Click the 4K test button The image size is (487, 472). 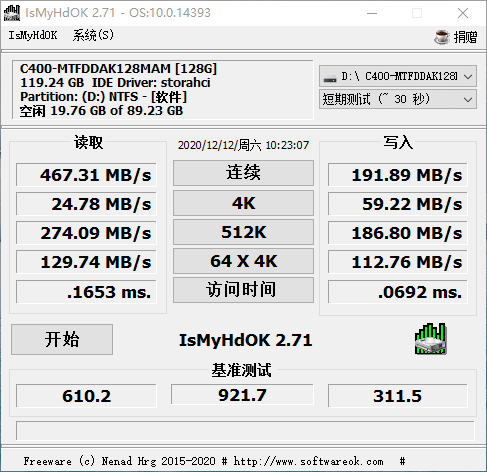(243, 203)
